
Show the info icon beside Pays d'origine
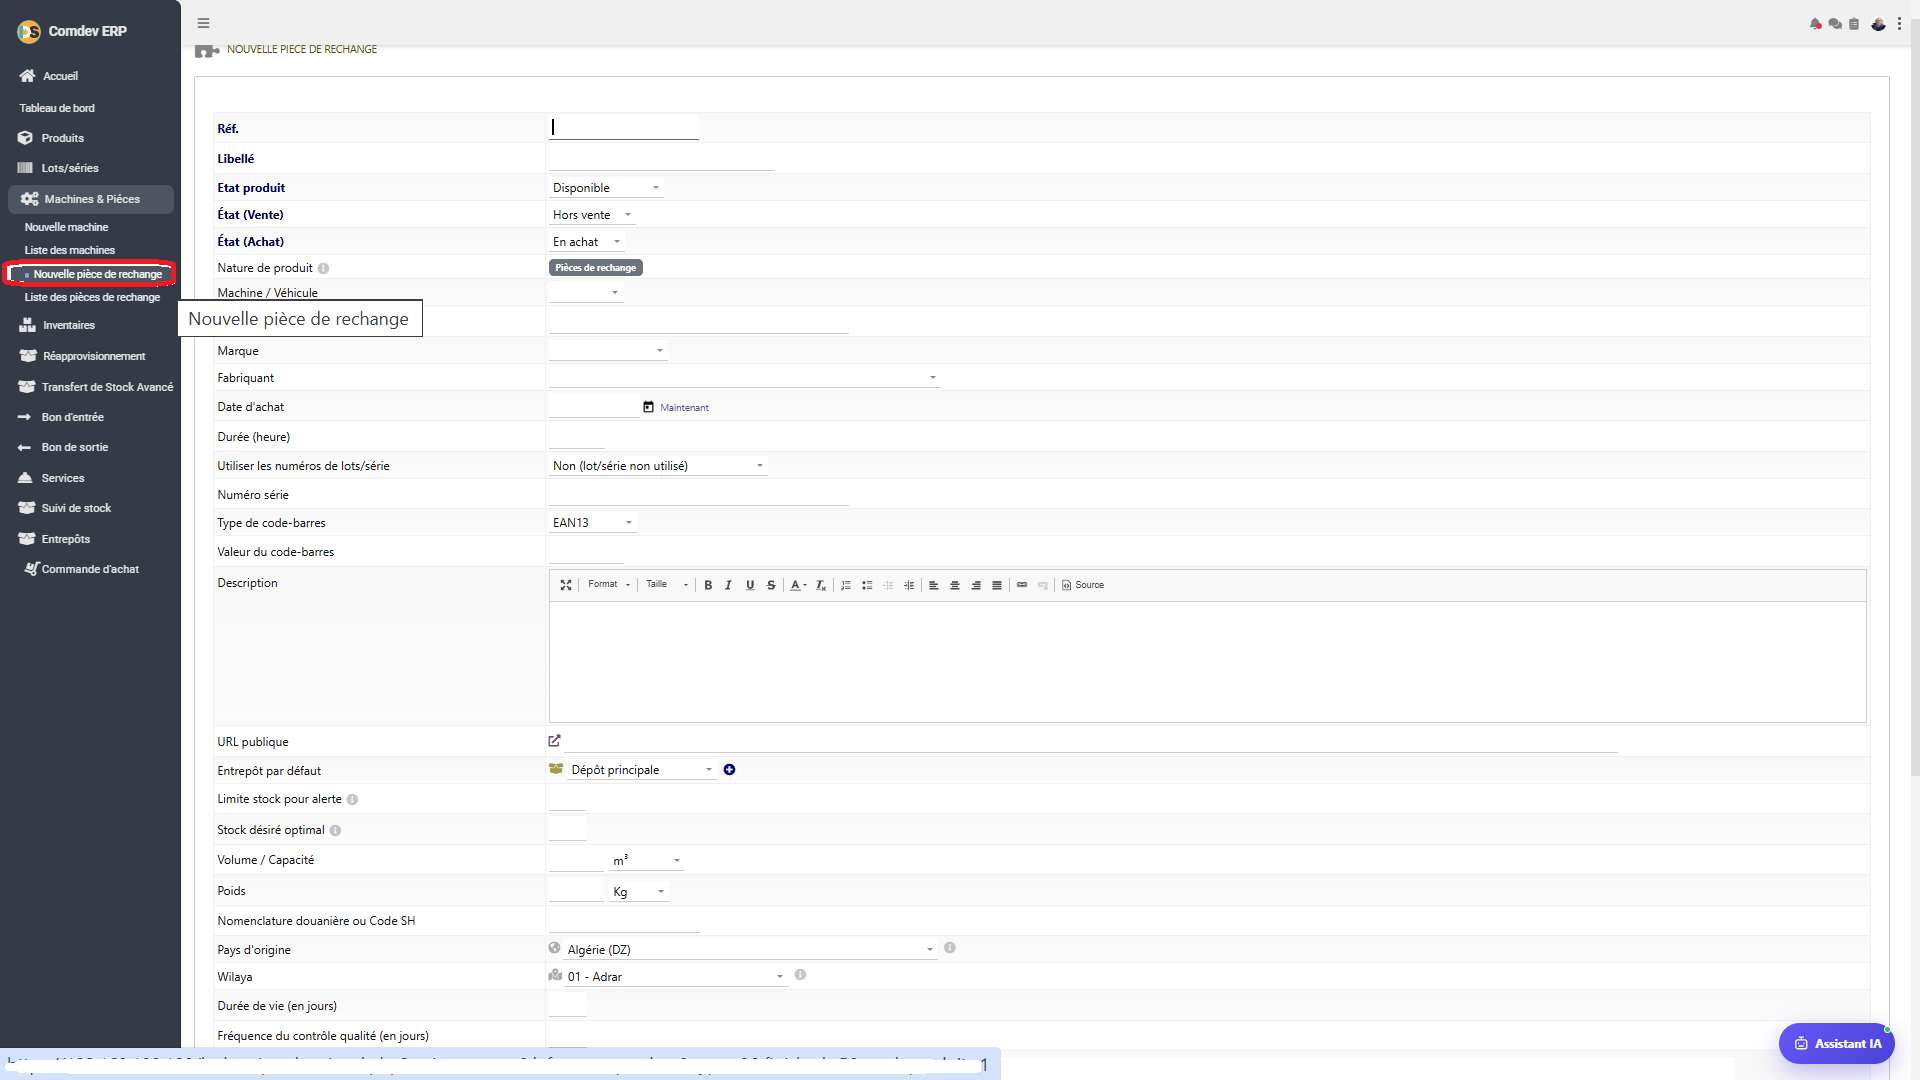tap(950, 948)
